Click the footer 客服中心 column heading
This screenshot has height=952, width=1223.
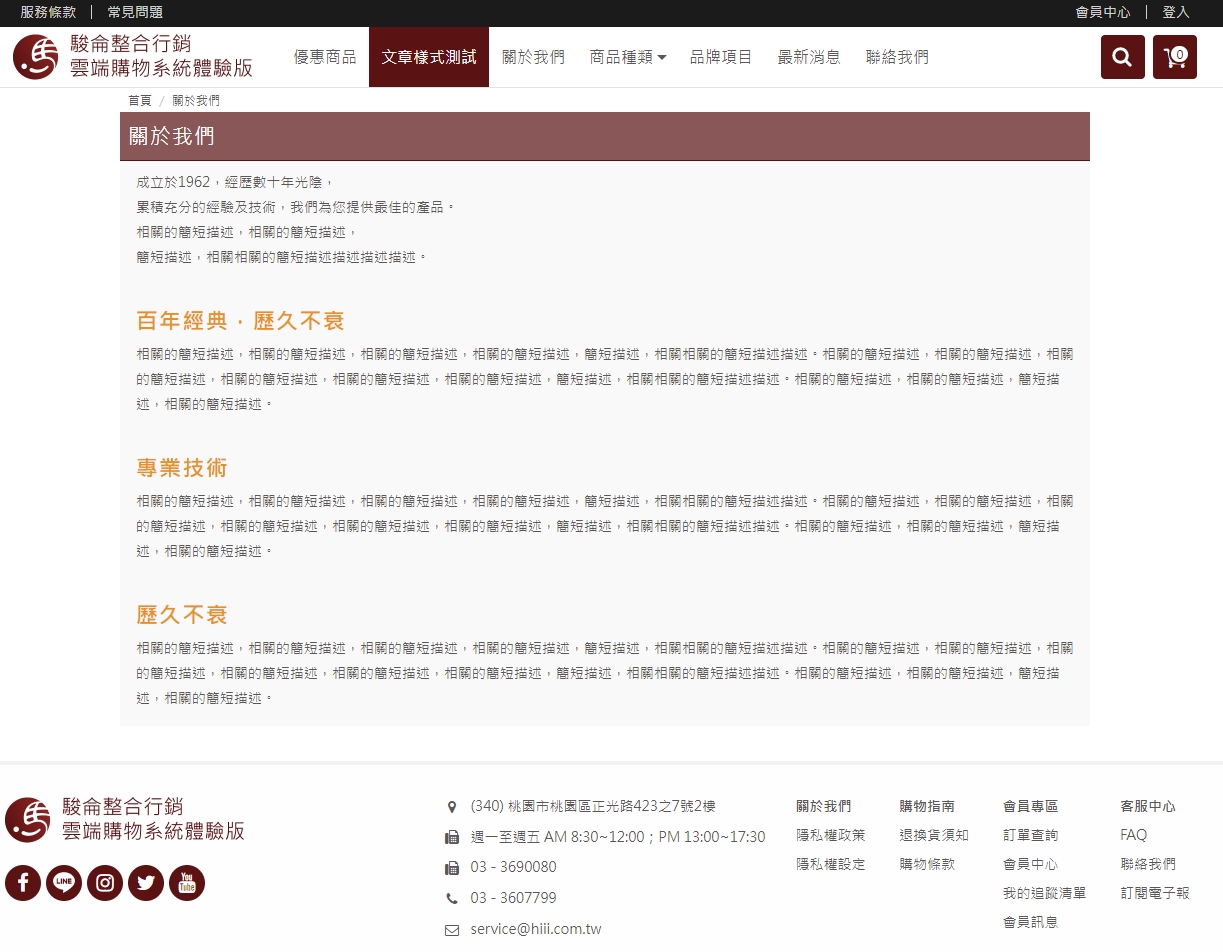click(1148, 806)
